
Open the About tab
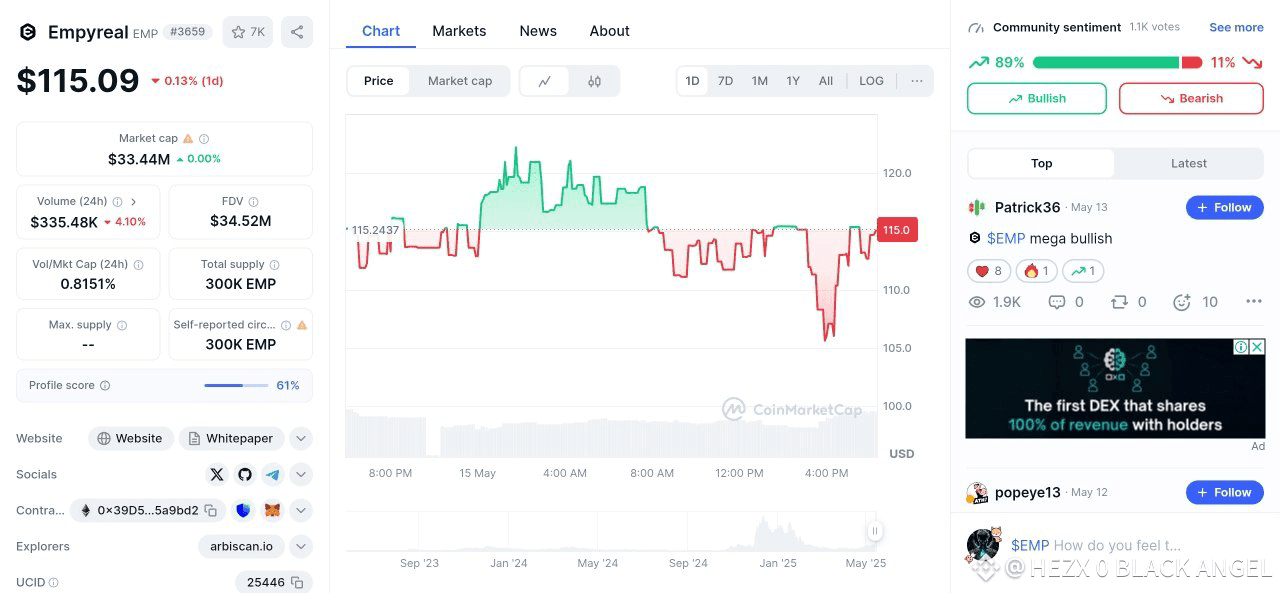609,31
